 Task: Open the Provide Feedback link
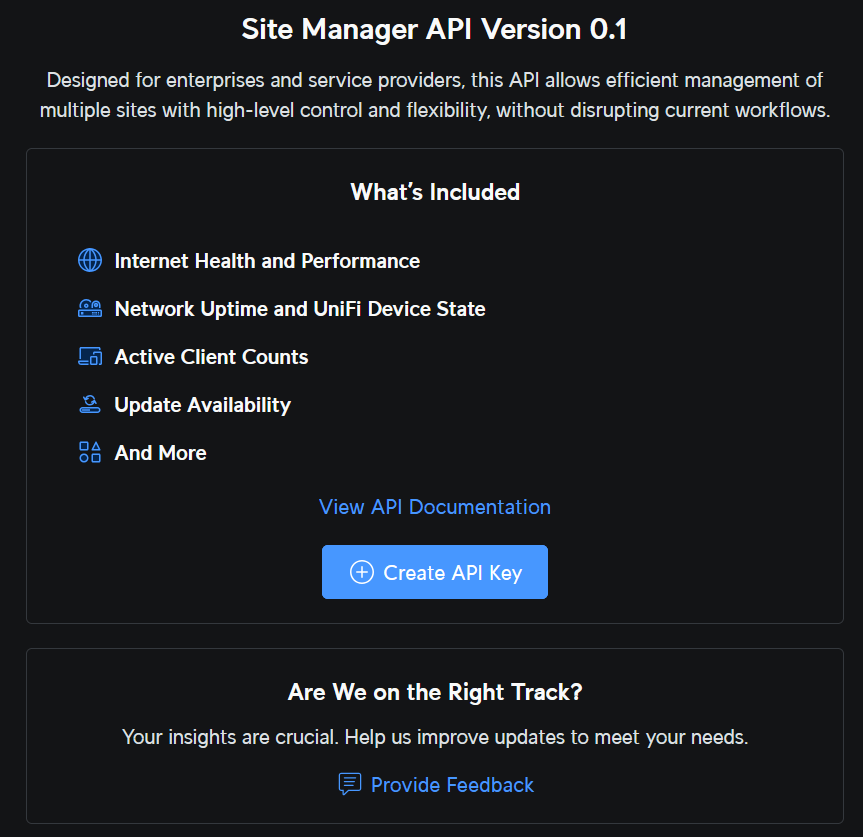[451, 784]
